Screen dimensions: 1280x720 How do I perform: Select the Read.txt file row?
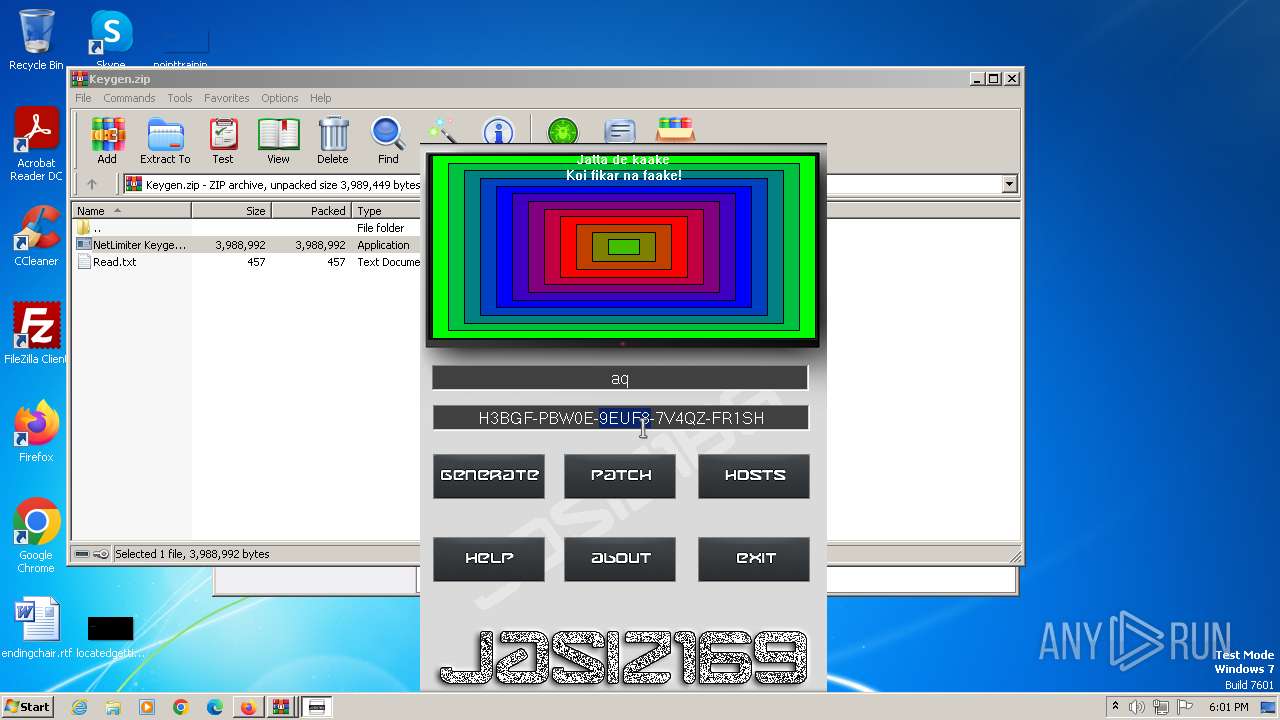click(x=247, y=262)
